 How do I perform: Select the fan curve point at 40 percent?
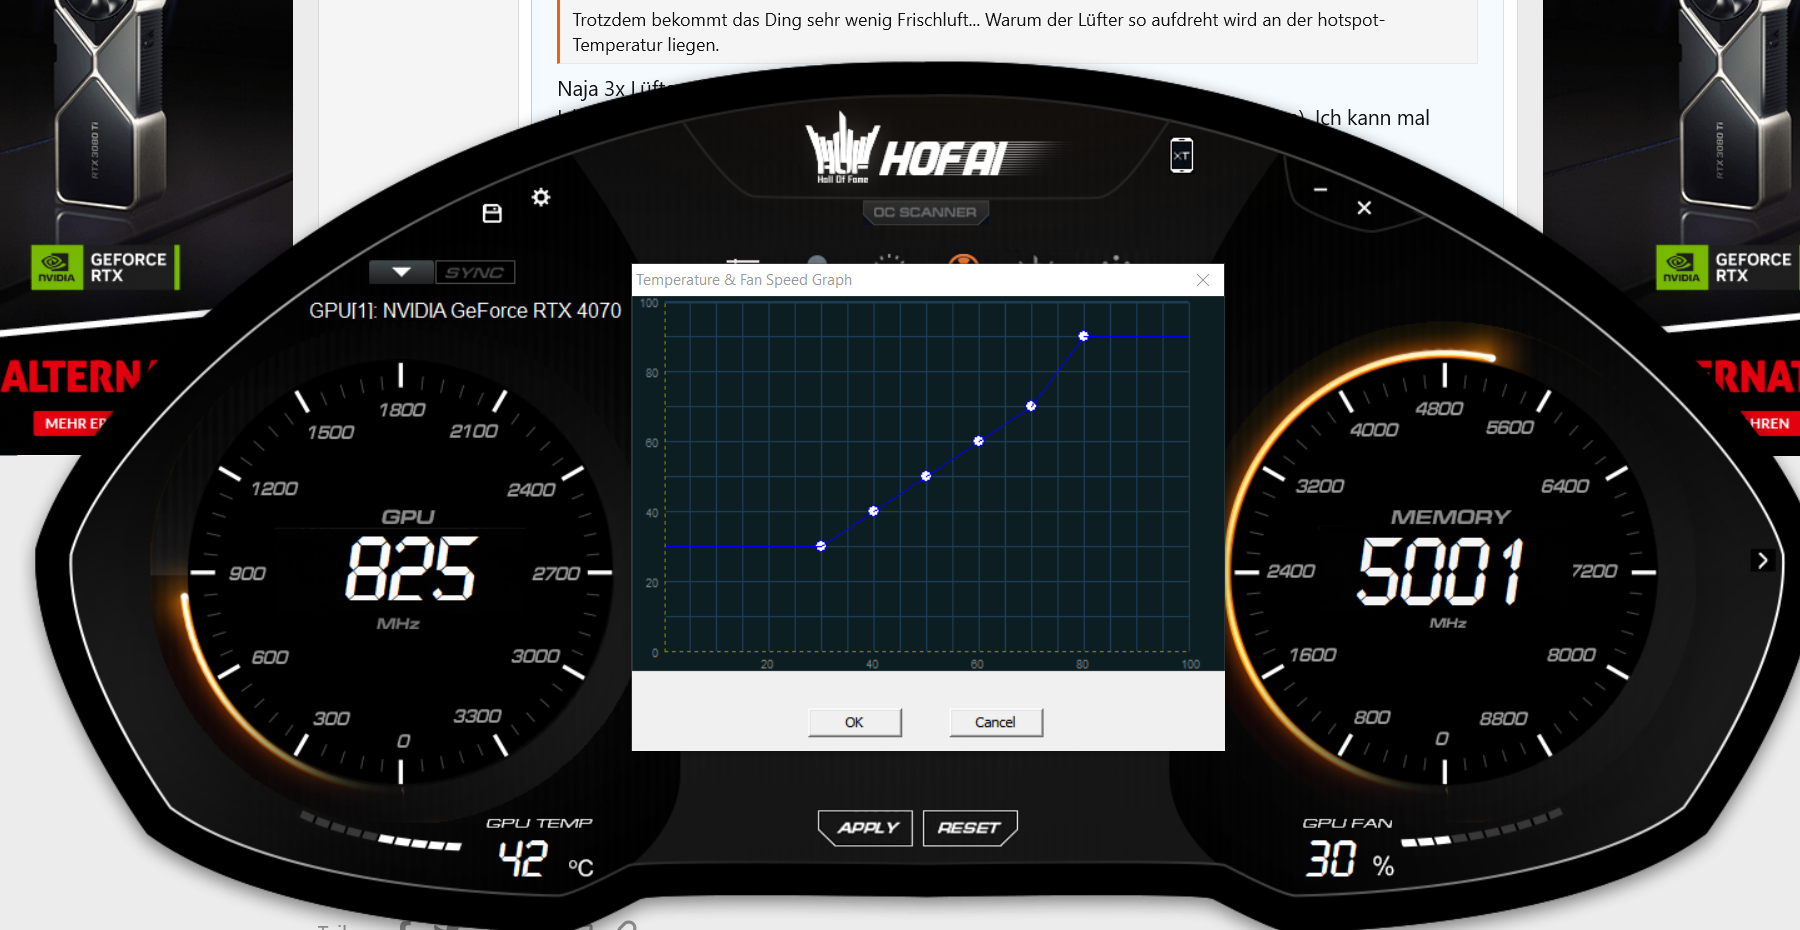pos(873,511)
